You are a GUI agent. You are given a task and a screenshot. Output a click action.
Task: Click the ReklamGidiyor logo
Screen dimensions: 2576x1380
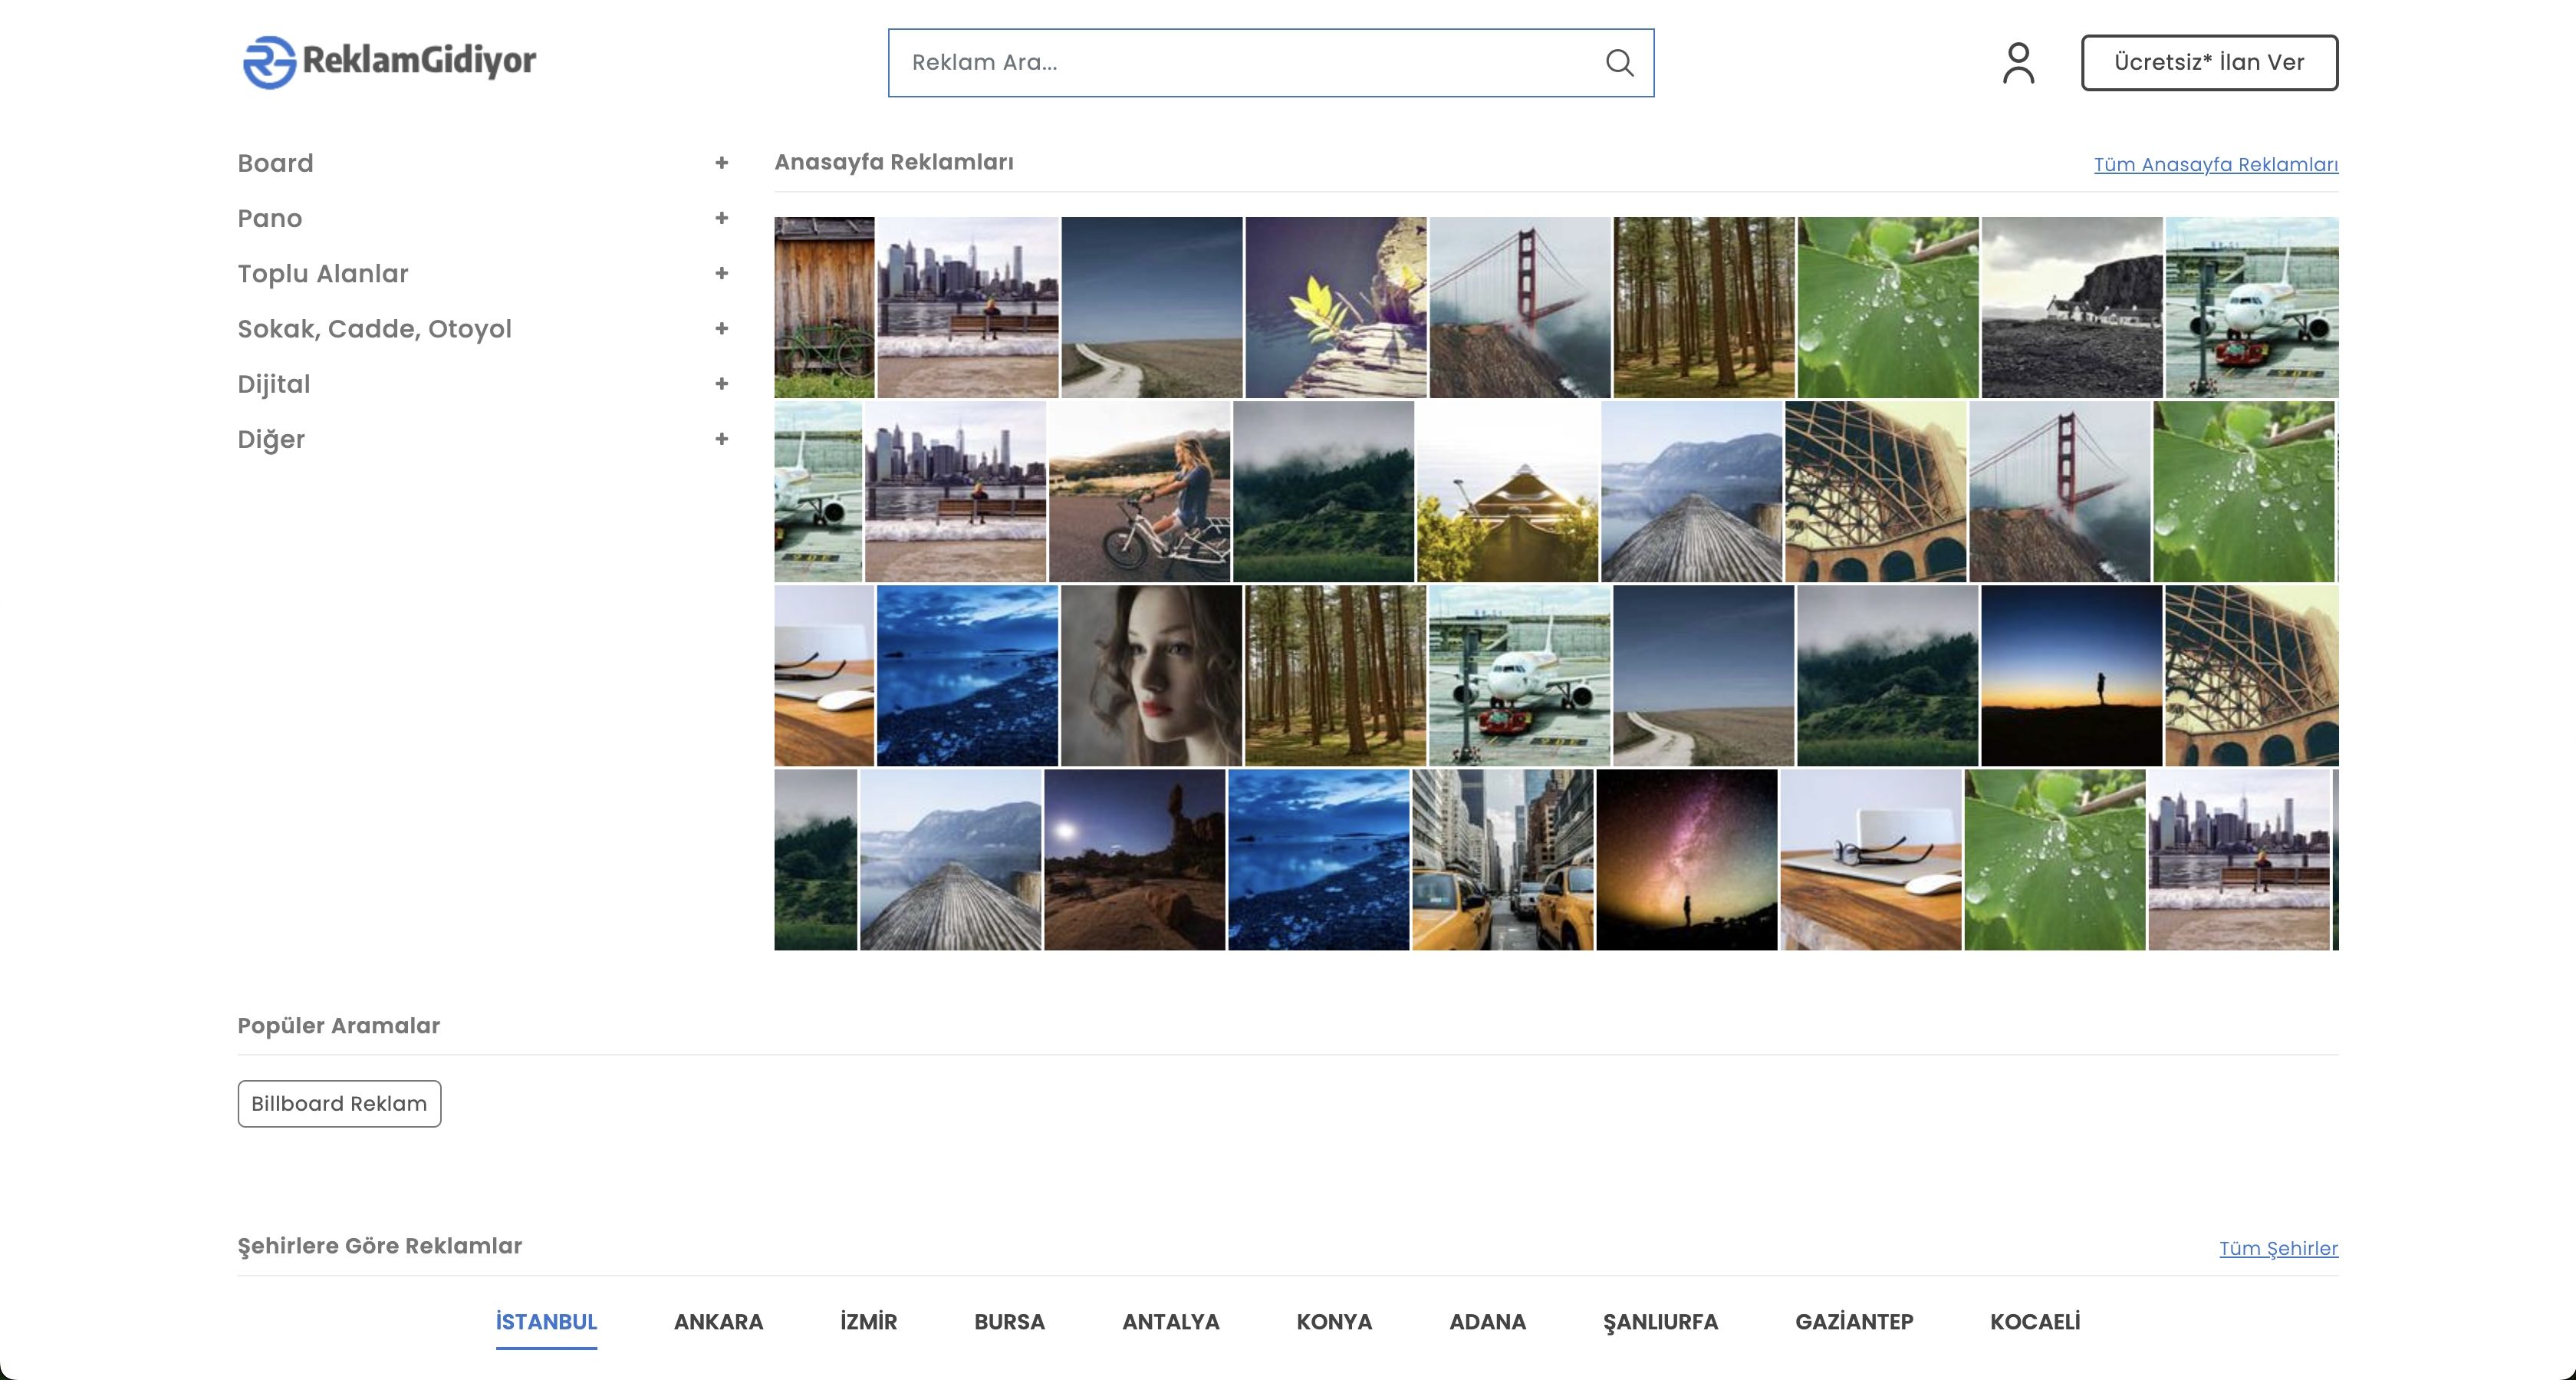pos(389,62)
